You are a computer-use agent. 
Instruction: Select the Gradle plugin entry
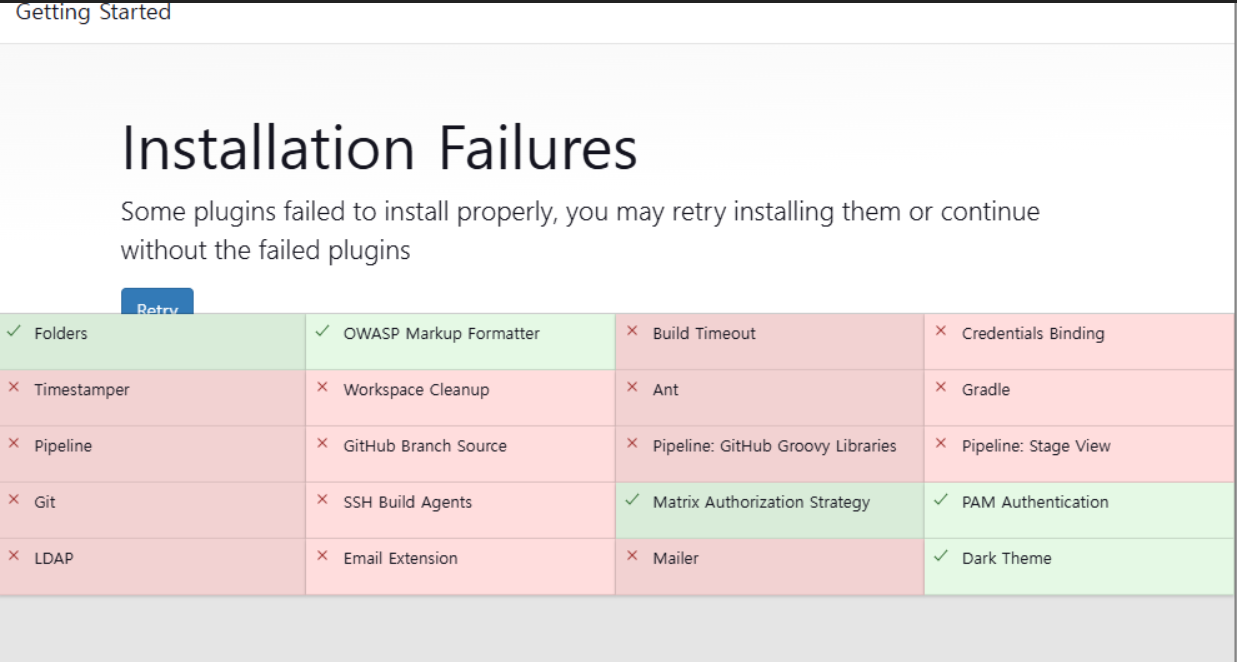point(1079,398)
